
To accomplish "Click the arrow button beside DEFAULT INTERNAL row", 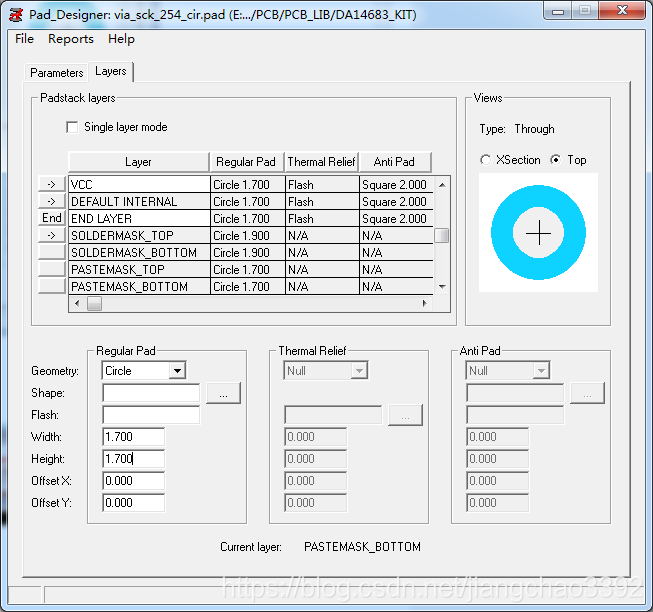I will pos(52,202).
